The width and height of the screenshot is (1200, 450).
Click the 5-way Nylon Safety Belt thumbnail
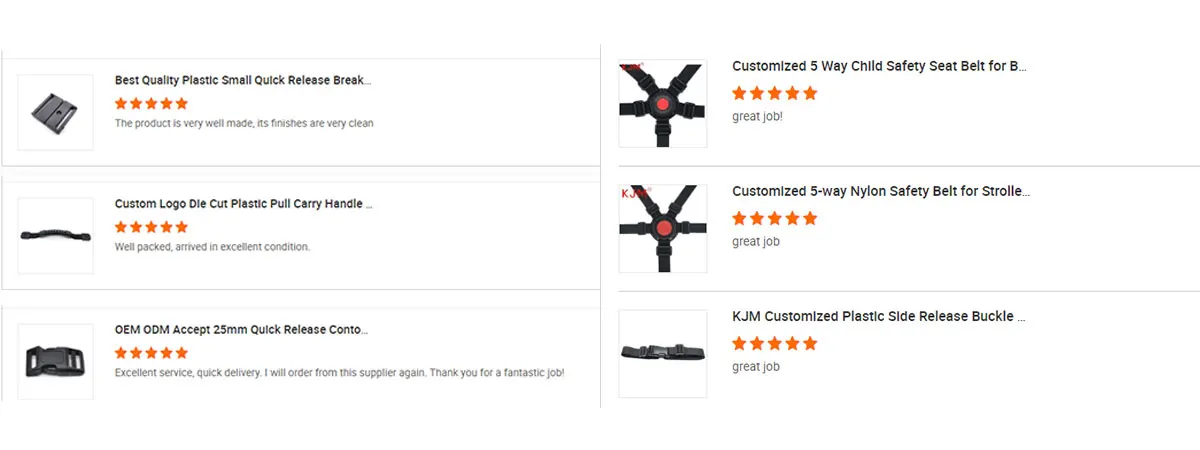pos(662,229)
